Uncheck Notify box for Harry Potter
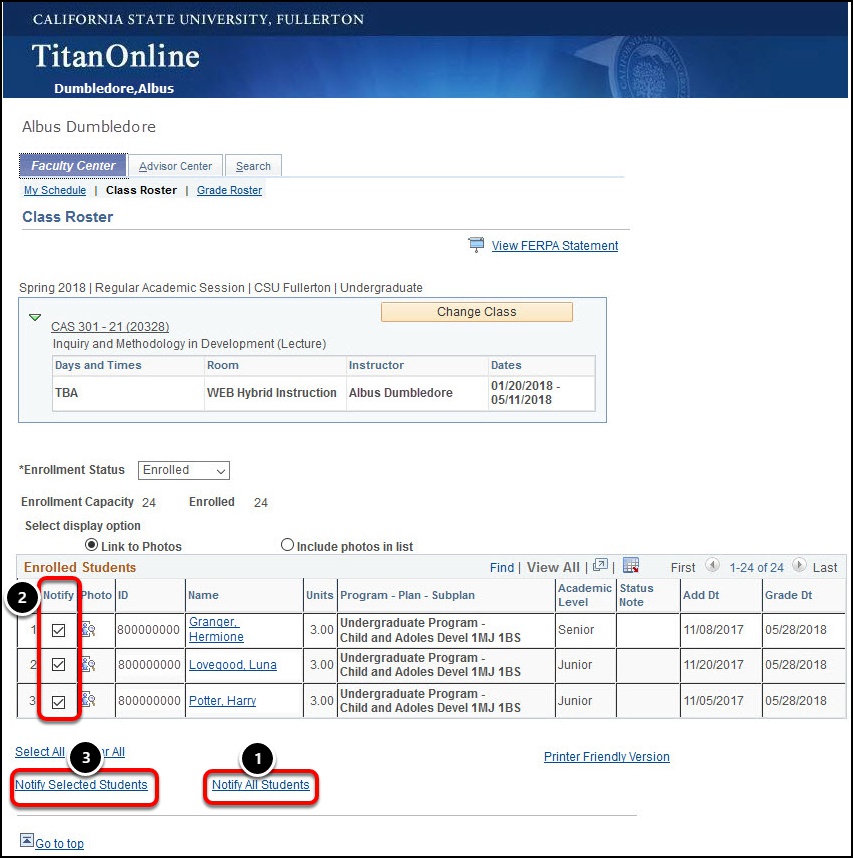Image resolution: width=853 pixels, height=858 pixels. [58, 702]
